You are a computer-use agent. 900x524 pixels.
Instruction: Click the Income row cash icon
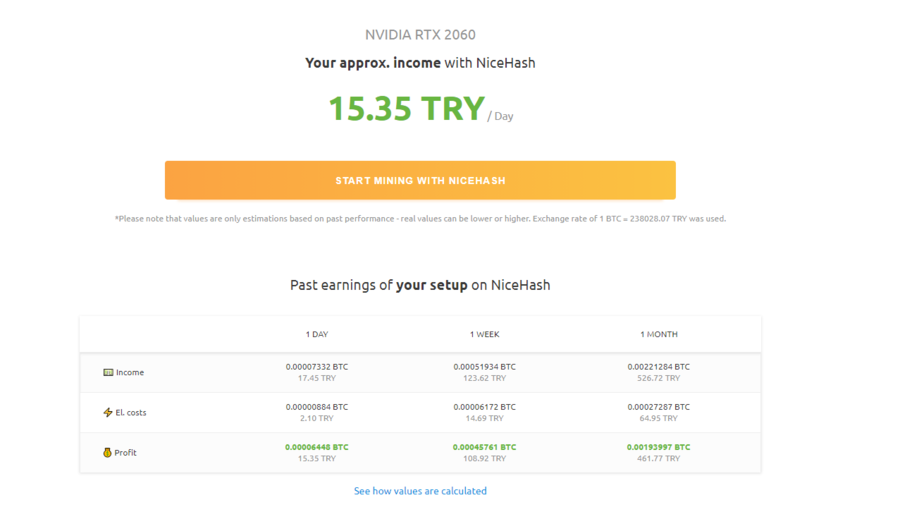pos(108,372)
